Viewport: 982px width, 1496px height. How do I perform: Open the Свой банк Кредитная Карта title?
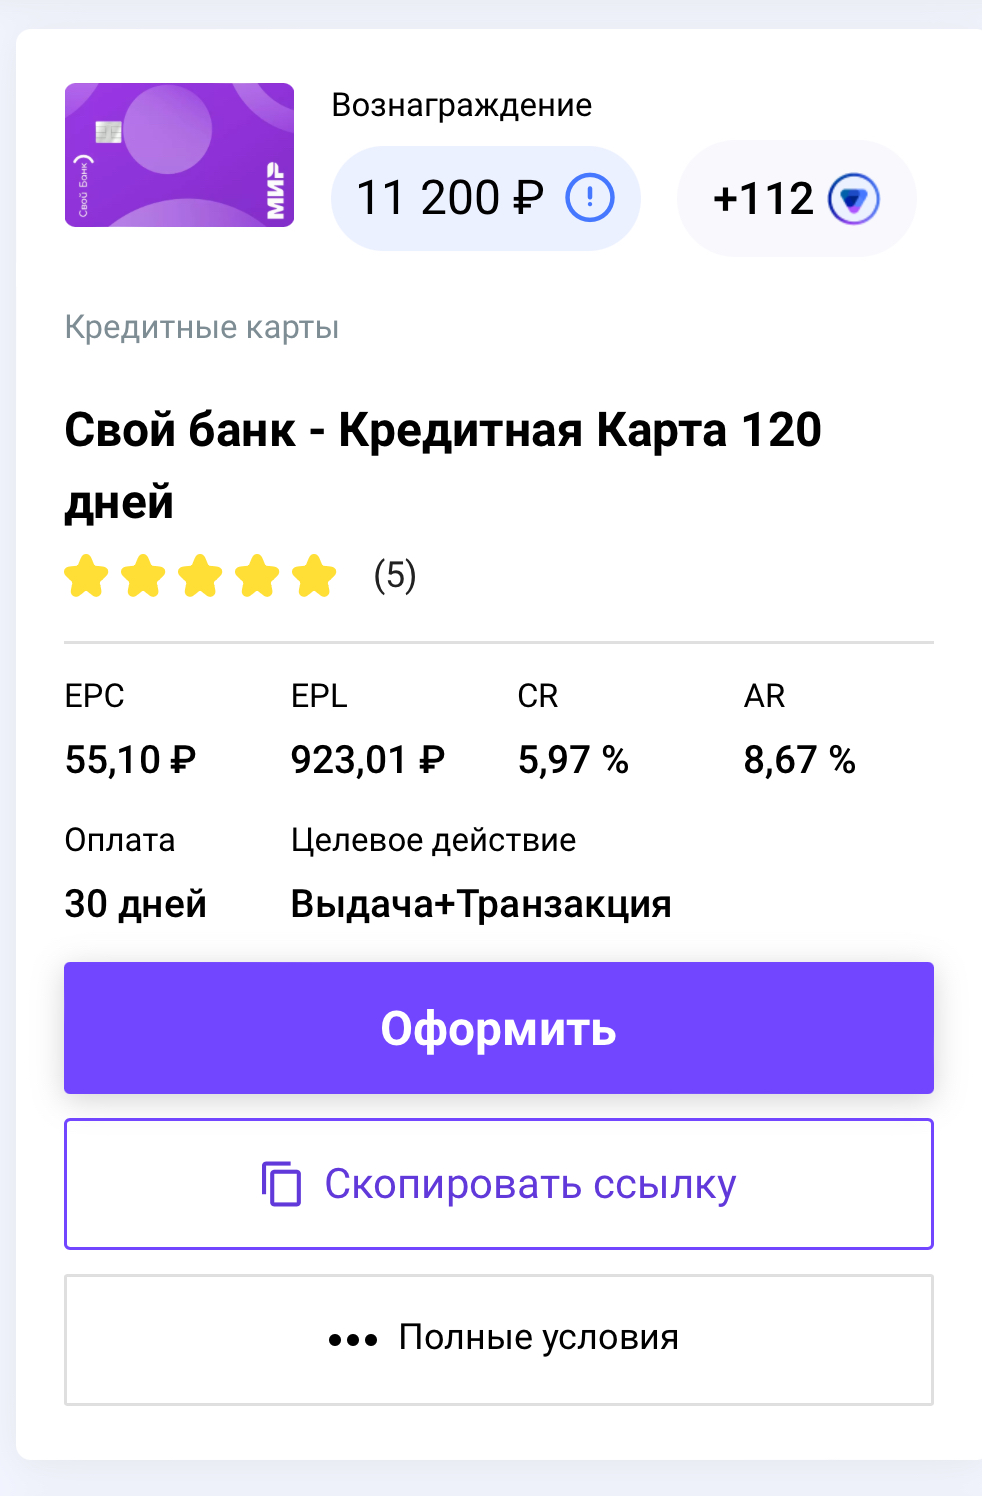click(443, 465)
